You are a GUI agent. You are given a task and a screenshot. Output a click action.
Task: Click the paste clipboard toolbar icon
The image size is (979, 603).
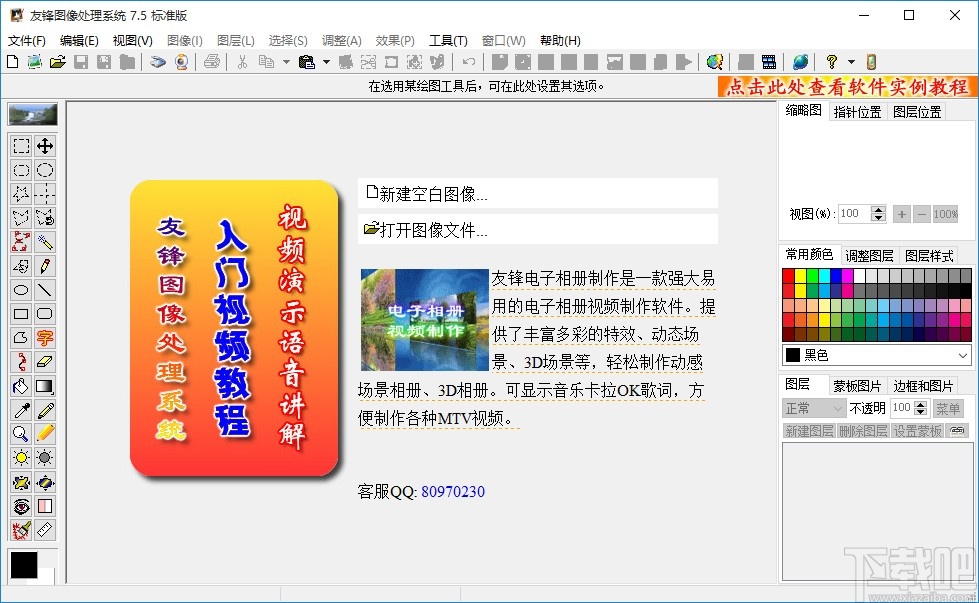click(307, 62)
